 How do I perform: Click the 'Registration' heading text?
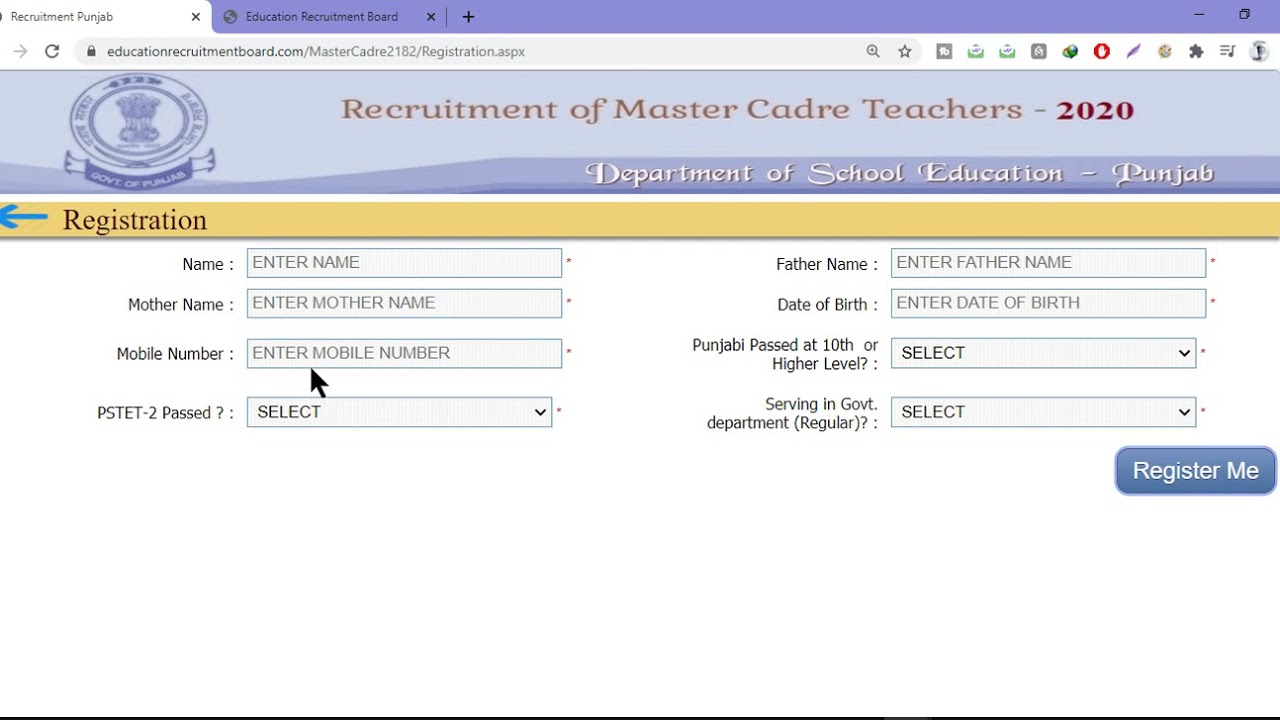tap(135, 220)
